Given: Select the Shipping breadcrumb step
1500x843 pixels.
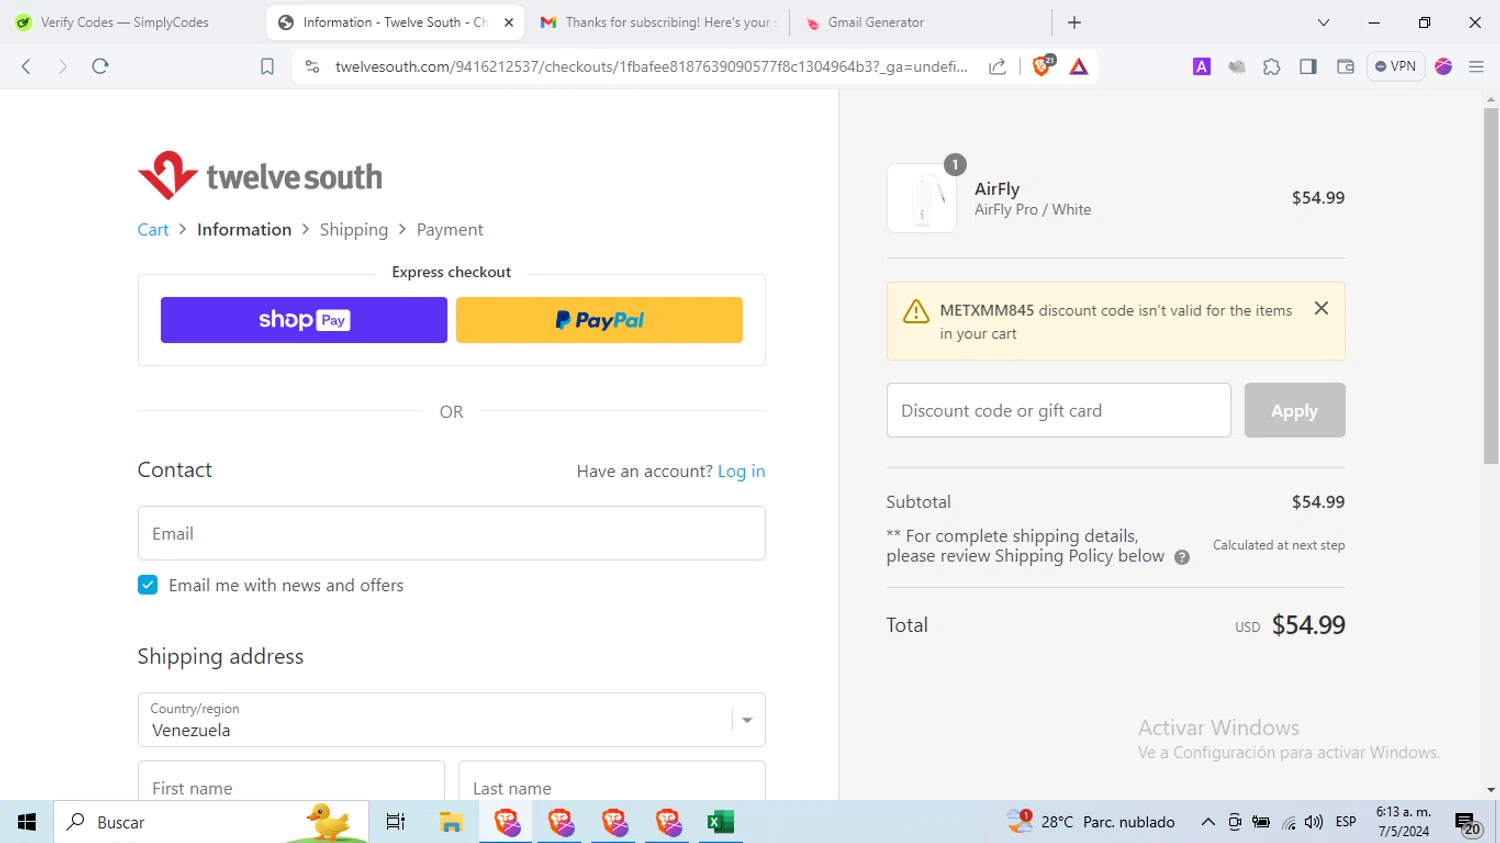Looking at the screenshot, I should click(354, 230).
